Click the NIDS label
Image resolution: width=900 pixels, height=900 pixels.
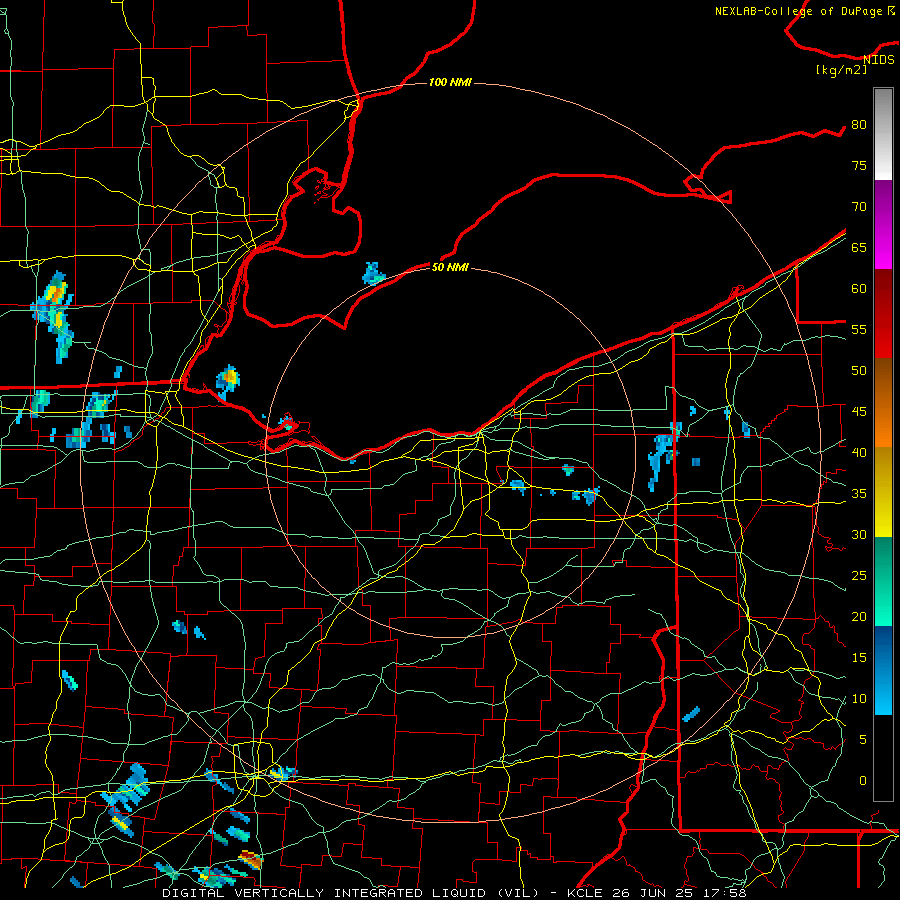[878, 60]
